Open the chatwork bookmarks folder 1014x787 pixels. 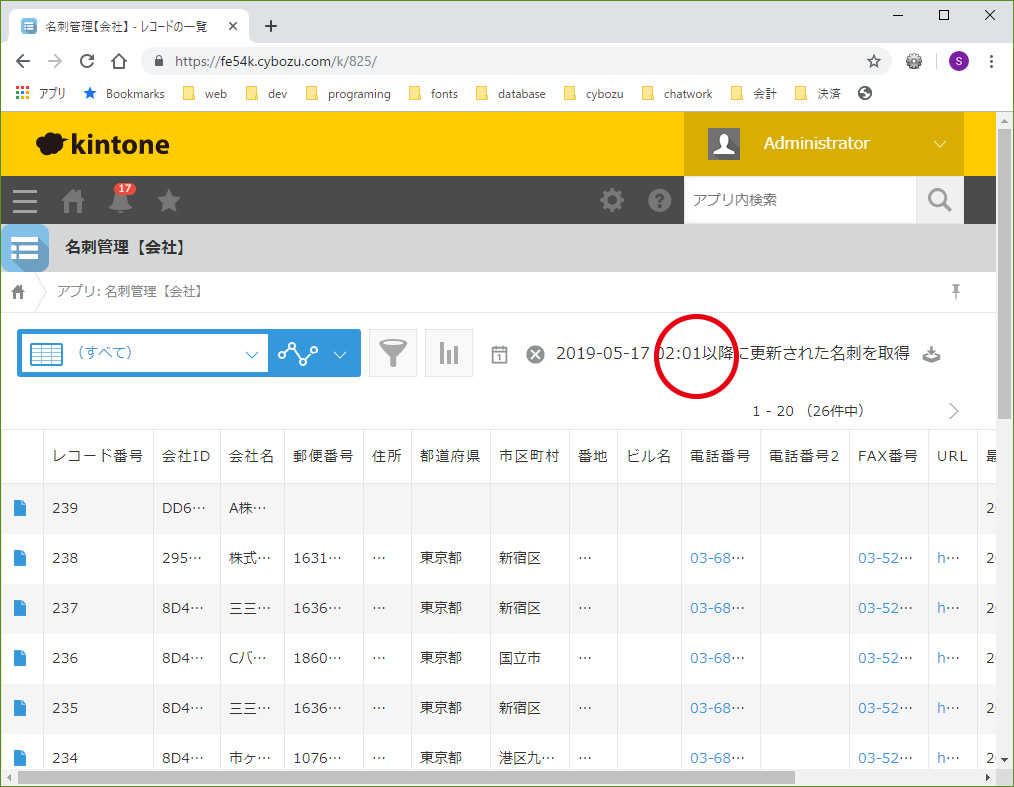[677, 94]
